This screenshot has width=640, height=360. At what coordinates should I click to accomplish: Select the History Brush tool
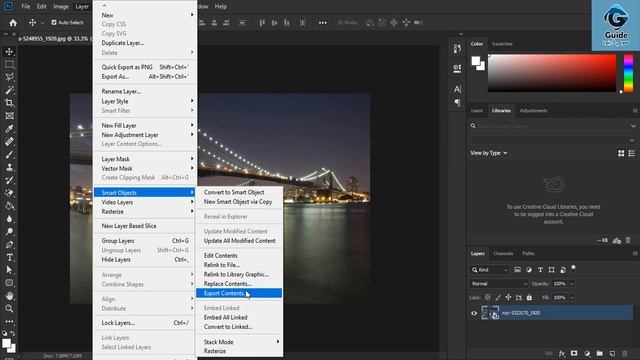point(9,180)
